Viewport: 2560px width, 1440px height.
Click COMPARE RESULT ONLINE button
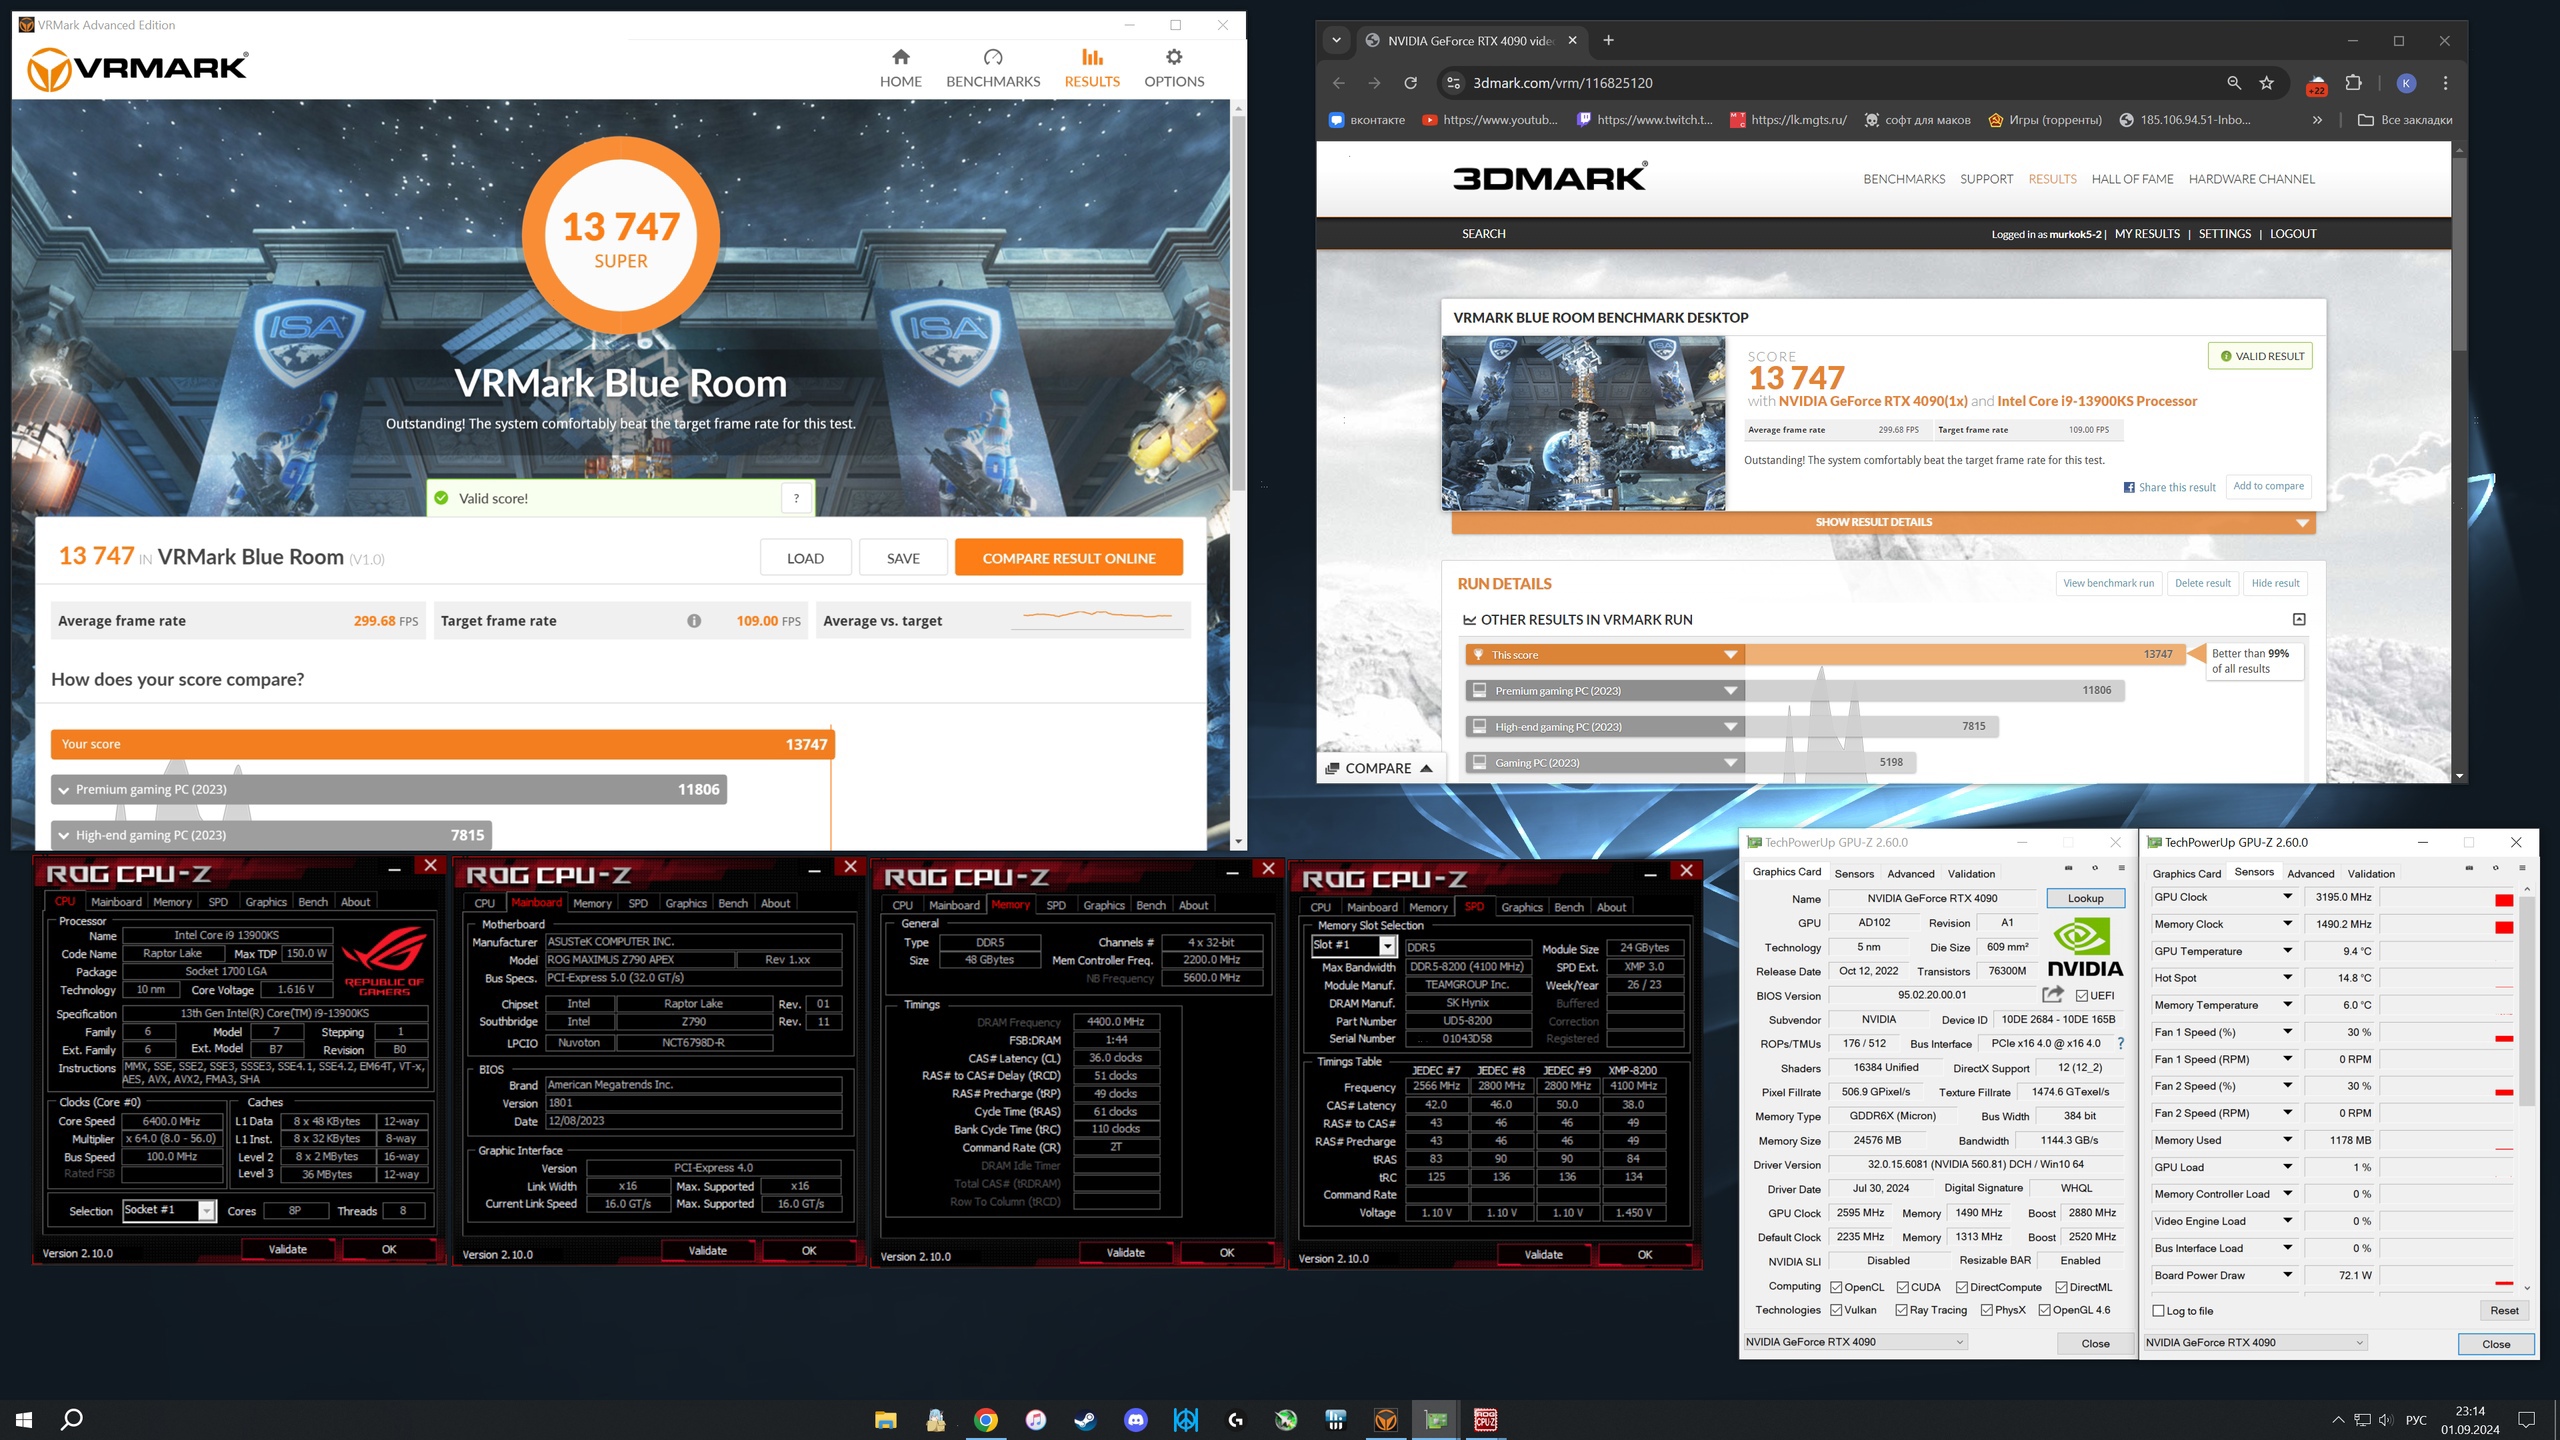click(1069, 558)
